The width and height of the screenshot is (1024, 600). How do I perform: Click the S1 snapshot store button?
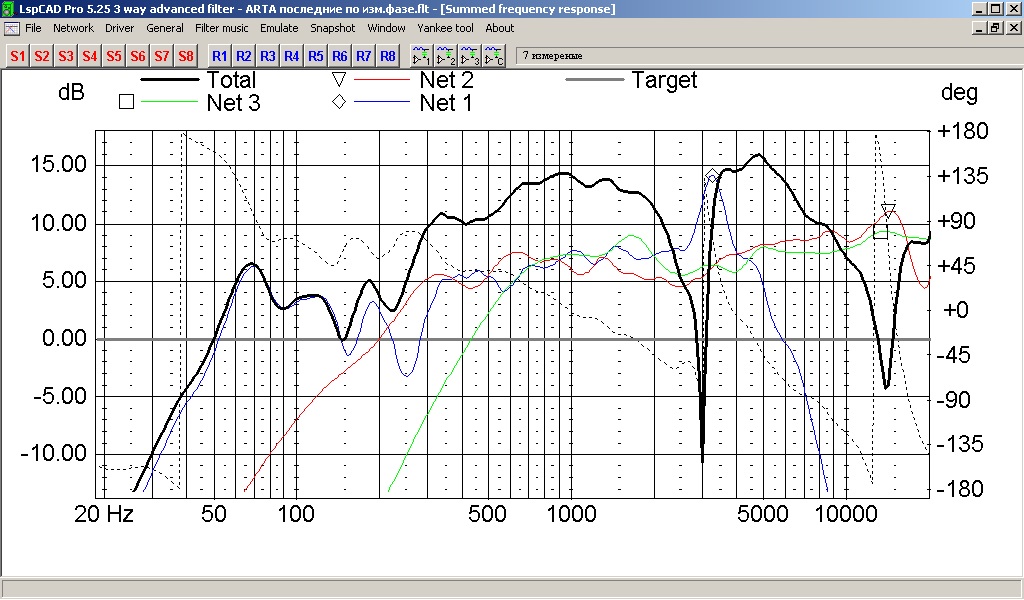coord(18,56)
